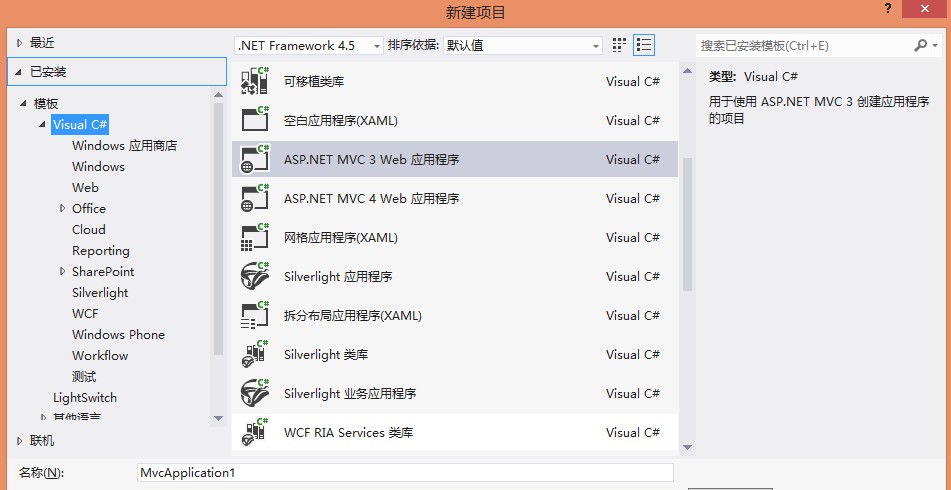Select the 网格应用程序(XAML) template icon
Viewport: 951px width, 490px height.
[255, 237]
